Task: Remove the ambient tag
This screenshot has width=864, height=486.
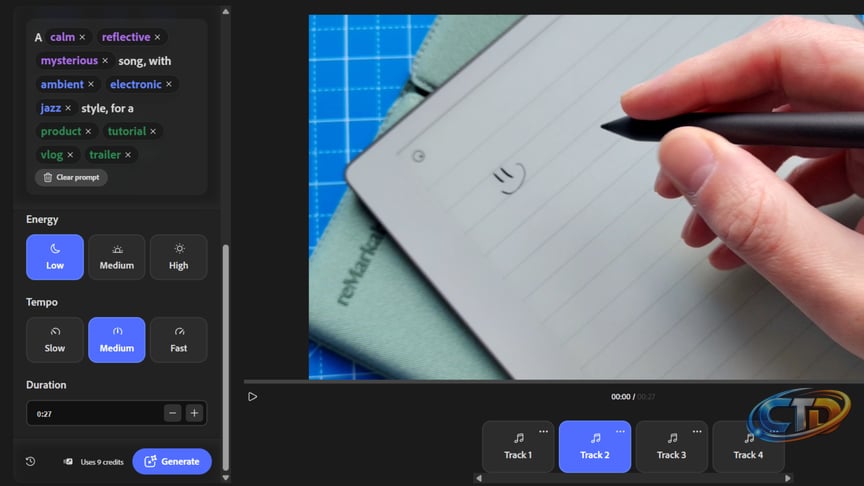Action: point(91,84)
